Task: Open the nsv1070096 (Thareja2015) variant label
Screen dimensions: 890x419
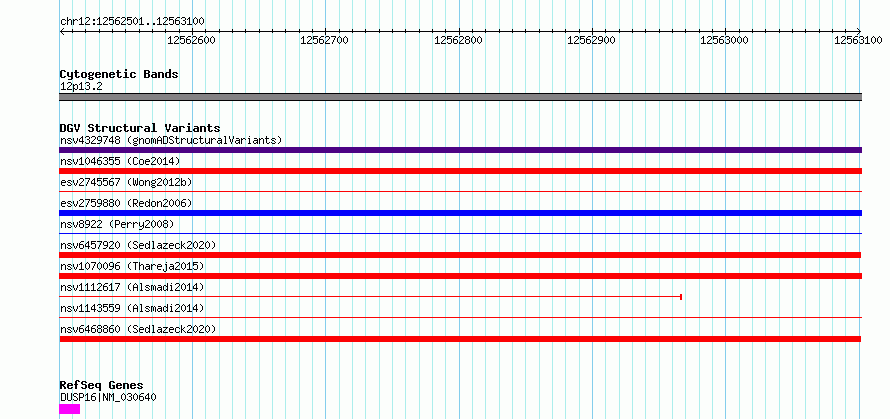Action: click(x=132, y=266)
